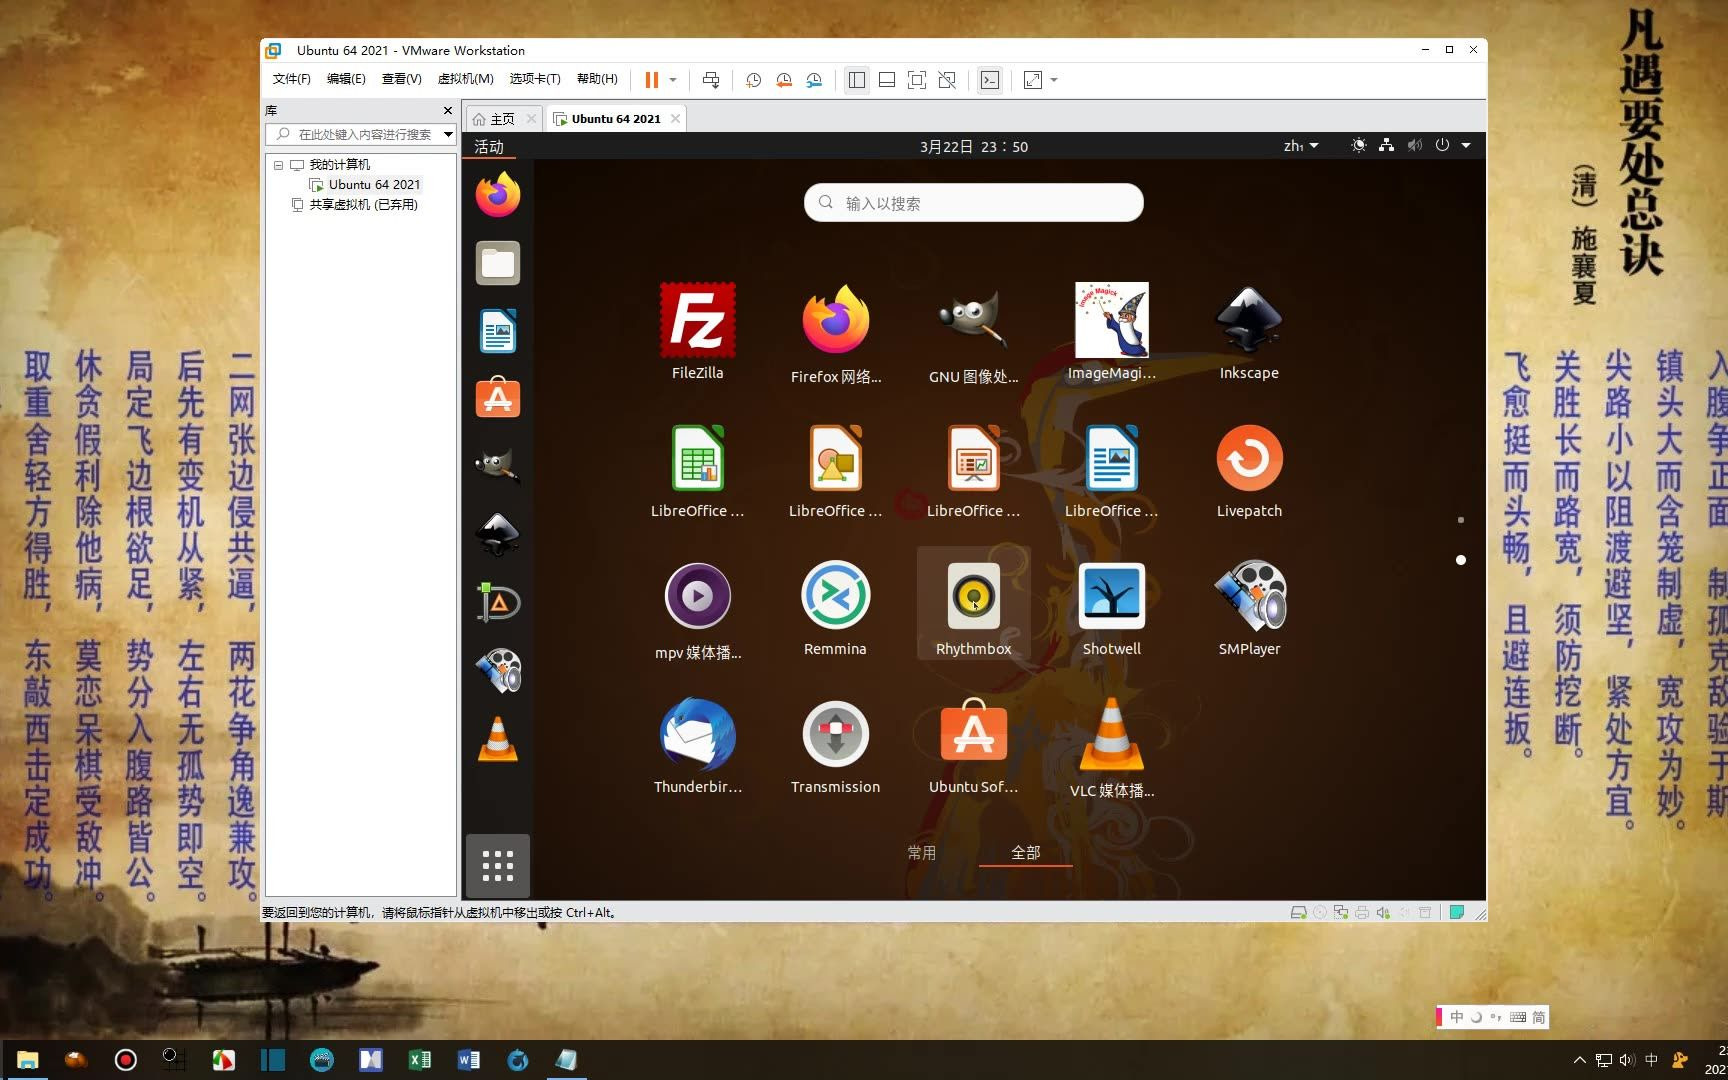Switch to the 主页 tab
The image size is (1728, 1080).
502,118
